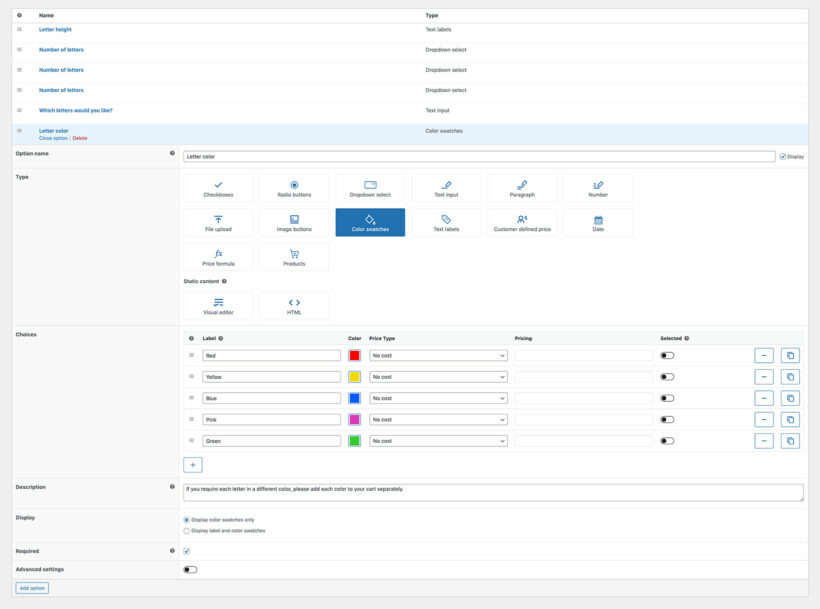Select the Checkboxes option type
Image resolution: width=820 pixels, height=609 pixels.
218,188
